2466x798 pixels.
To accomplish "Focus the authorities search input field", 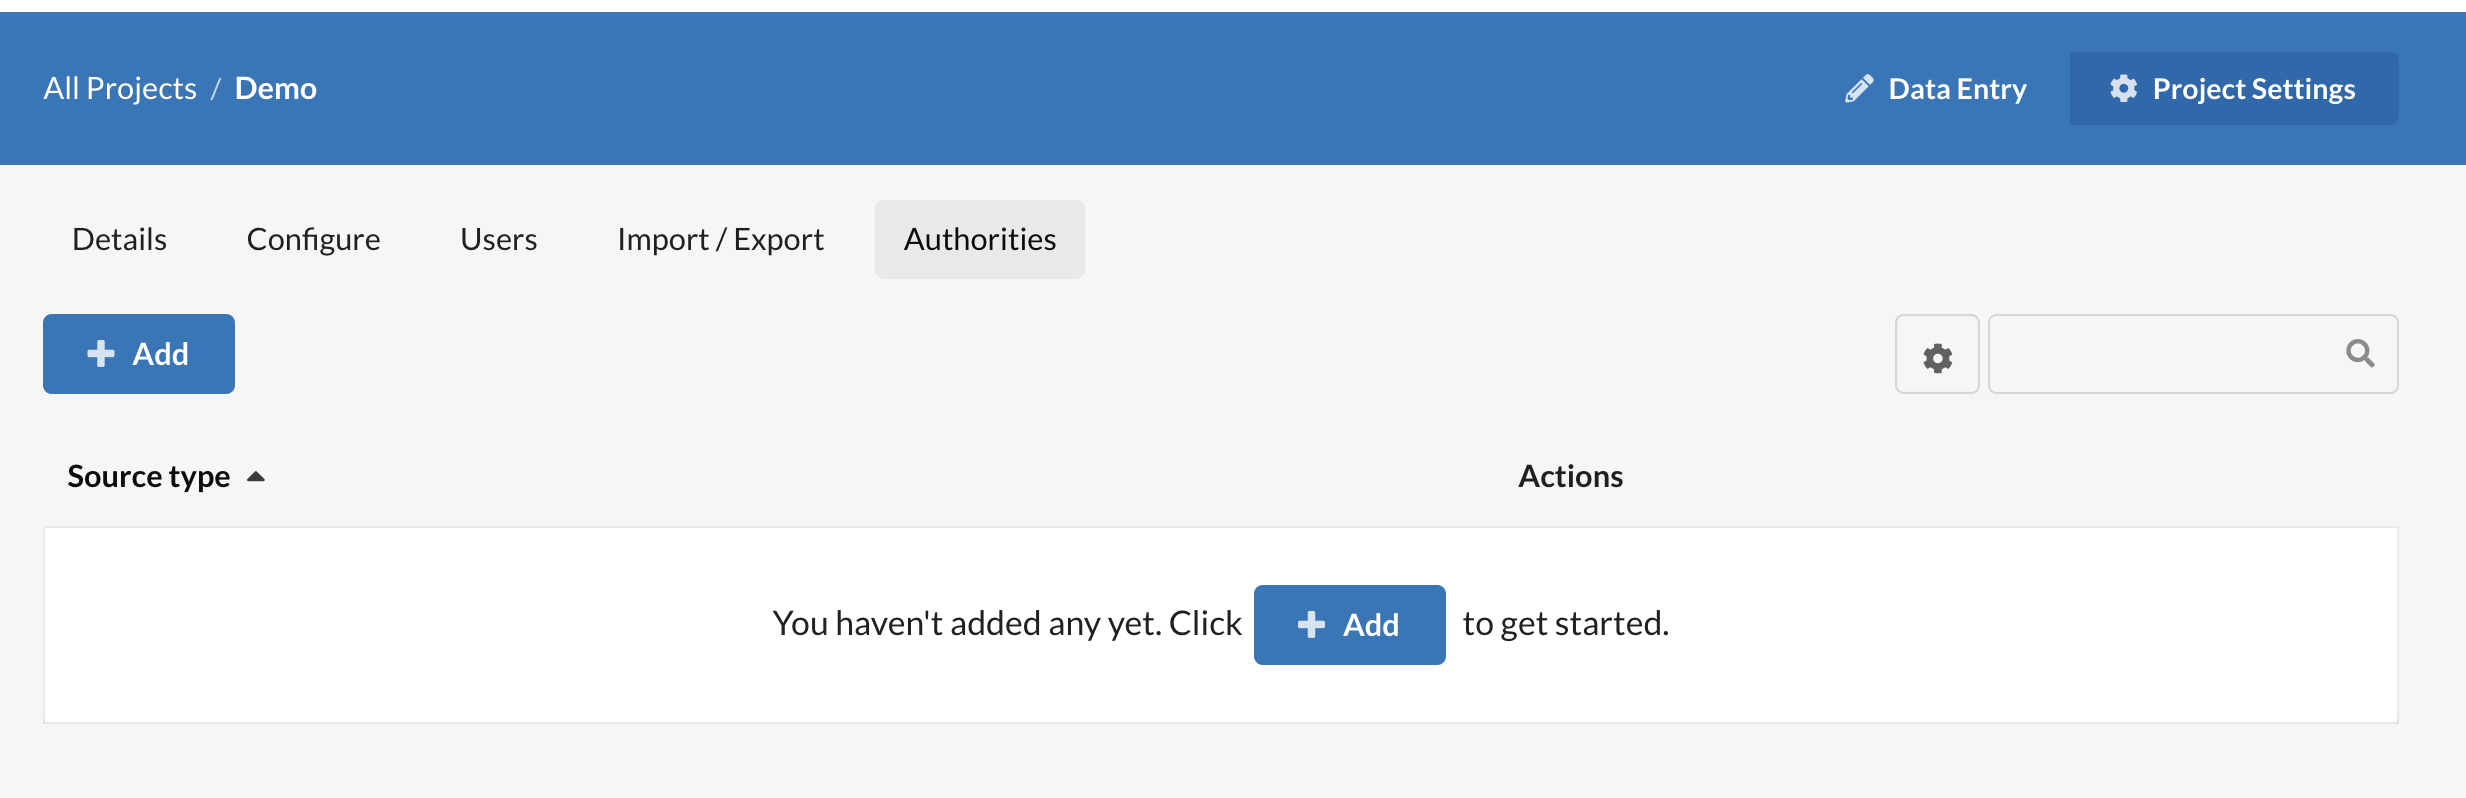I will click(x=2193, y=354).
